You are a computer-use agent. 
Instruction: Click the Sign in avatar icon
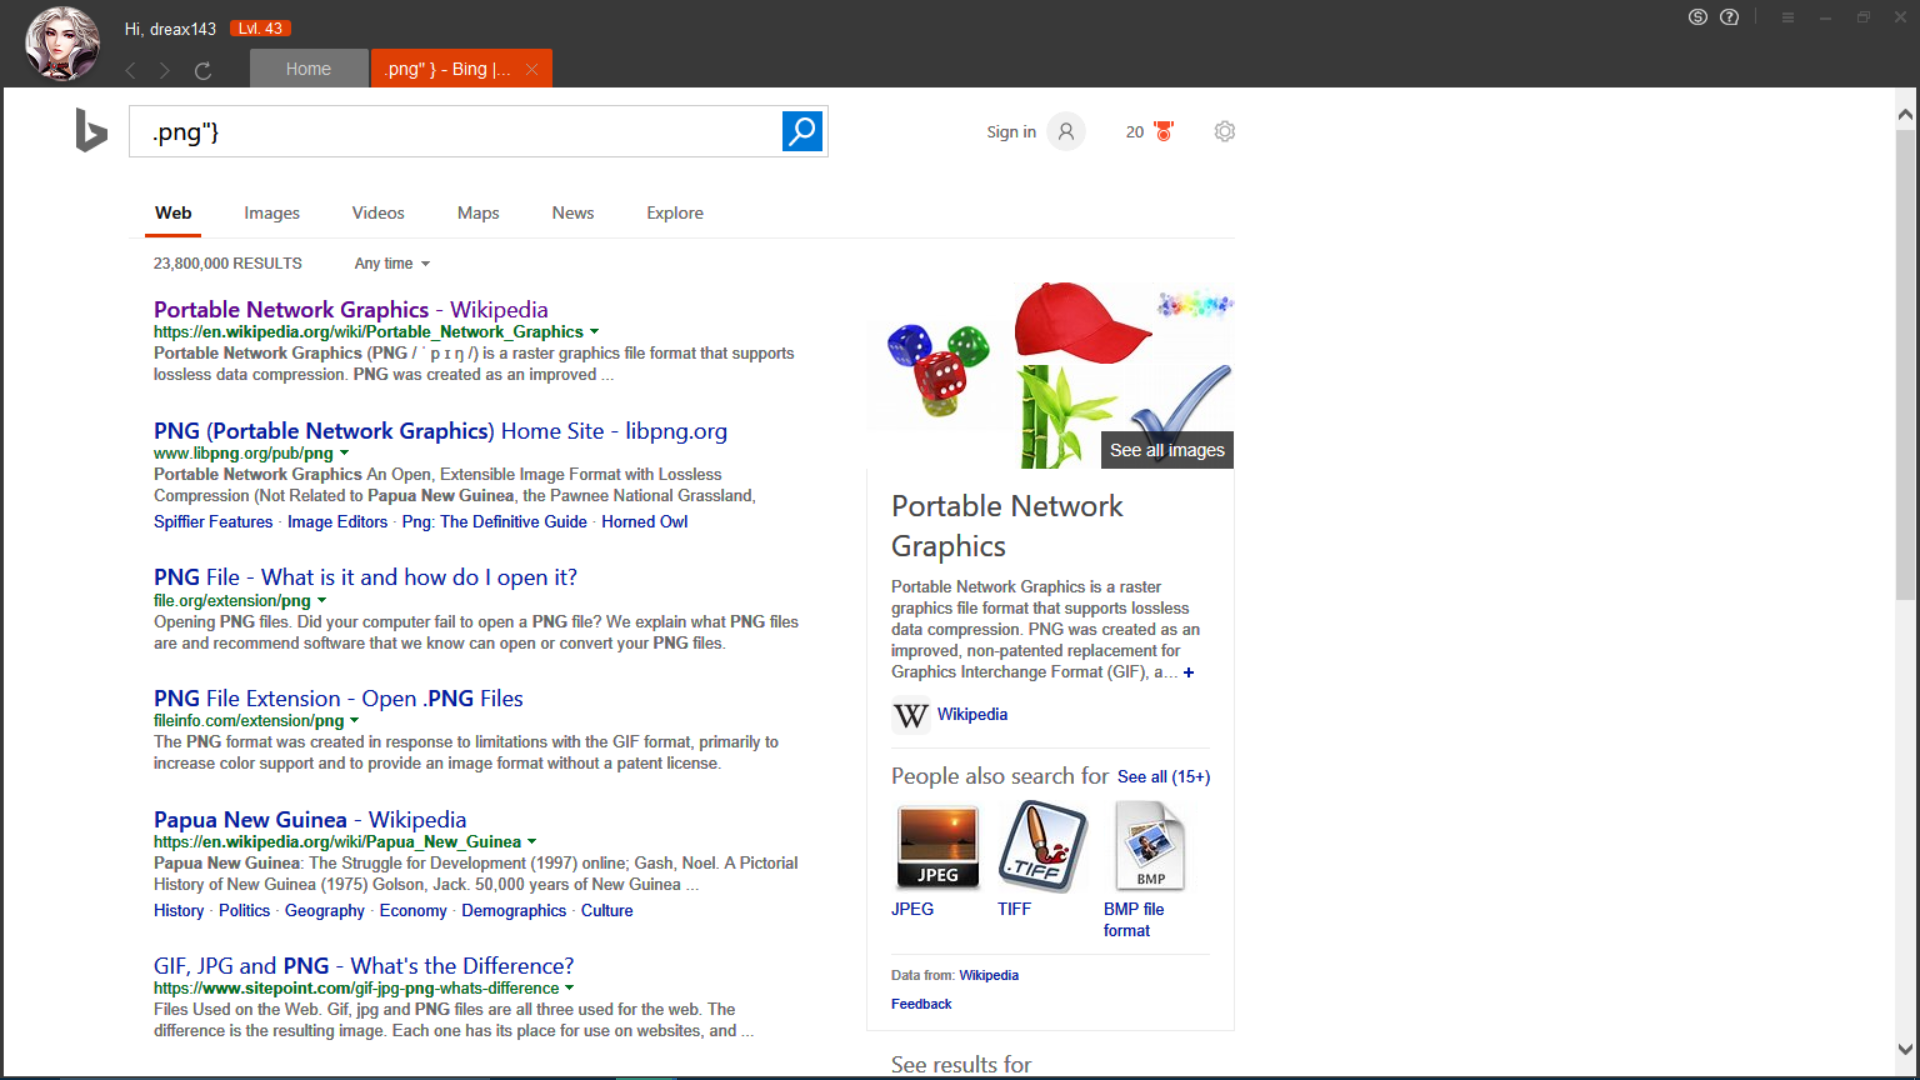pos(1066,131)
